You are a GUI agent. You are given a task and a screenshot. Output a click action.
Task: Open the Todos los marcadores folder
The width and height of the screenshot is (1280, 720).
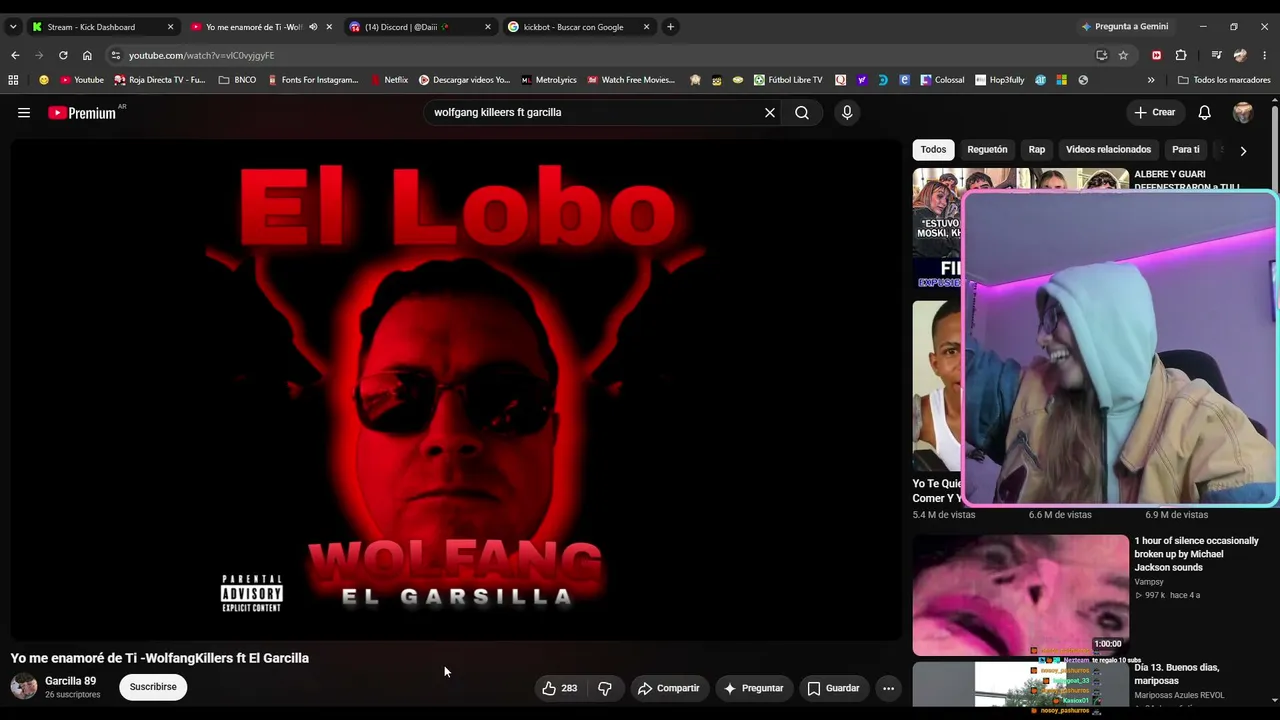1224,80
